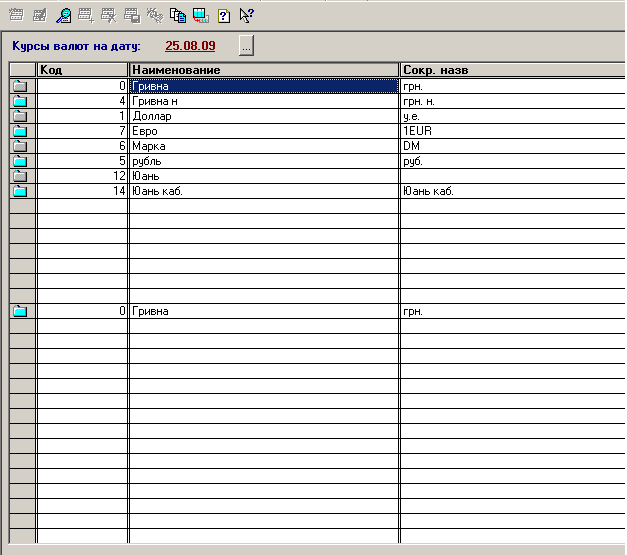
Task: Activate the What's This arrow-question help cursor
Action: [x=246, y=15]
